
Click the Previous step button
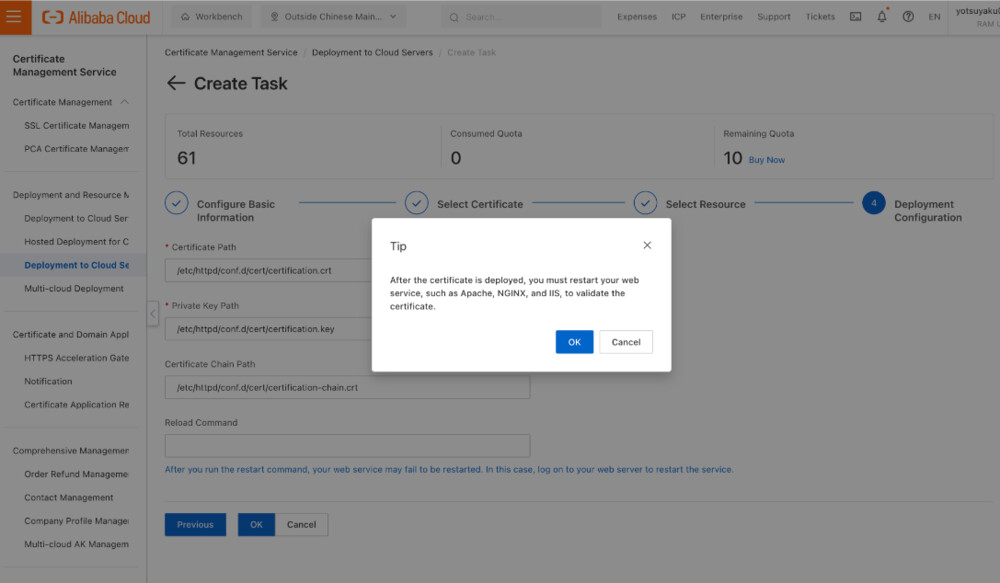coord(195,524)
